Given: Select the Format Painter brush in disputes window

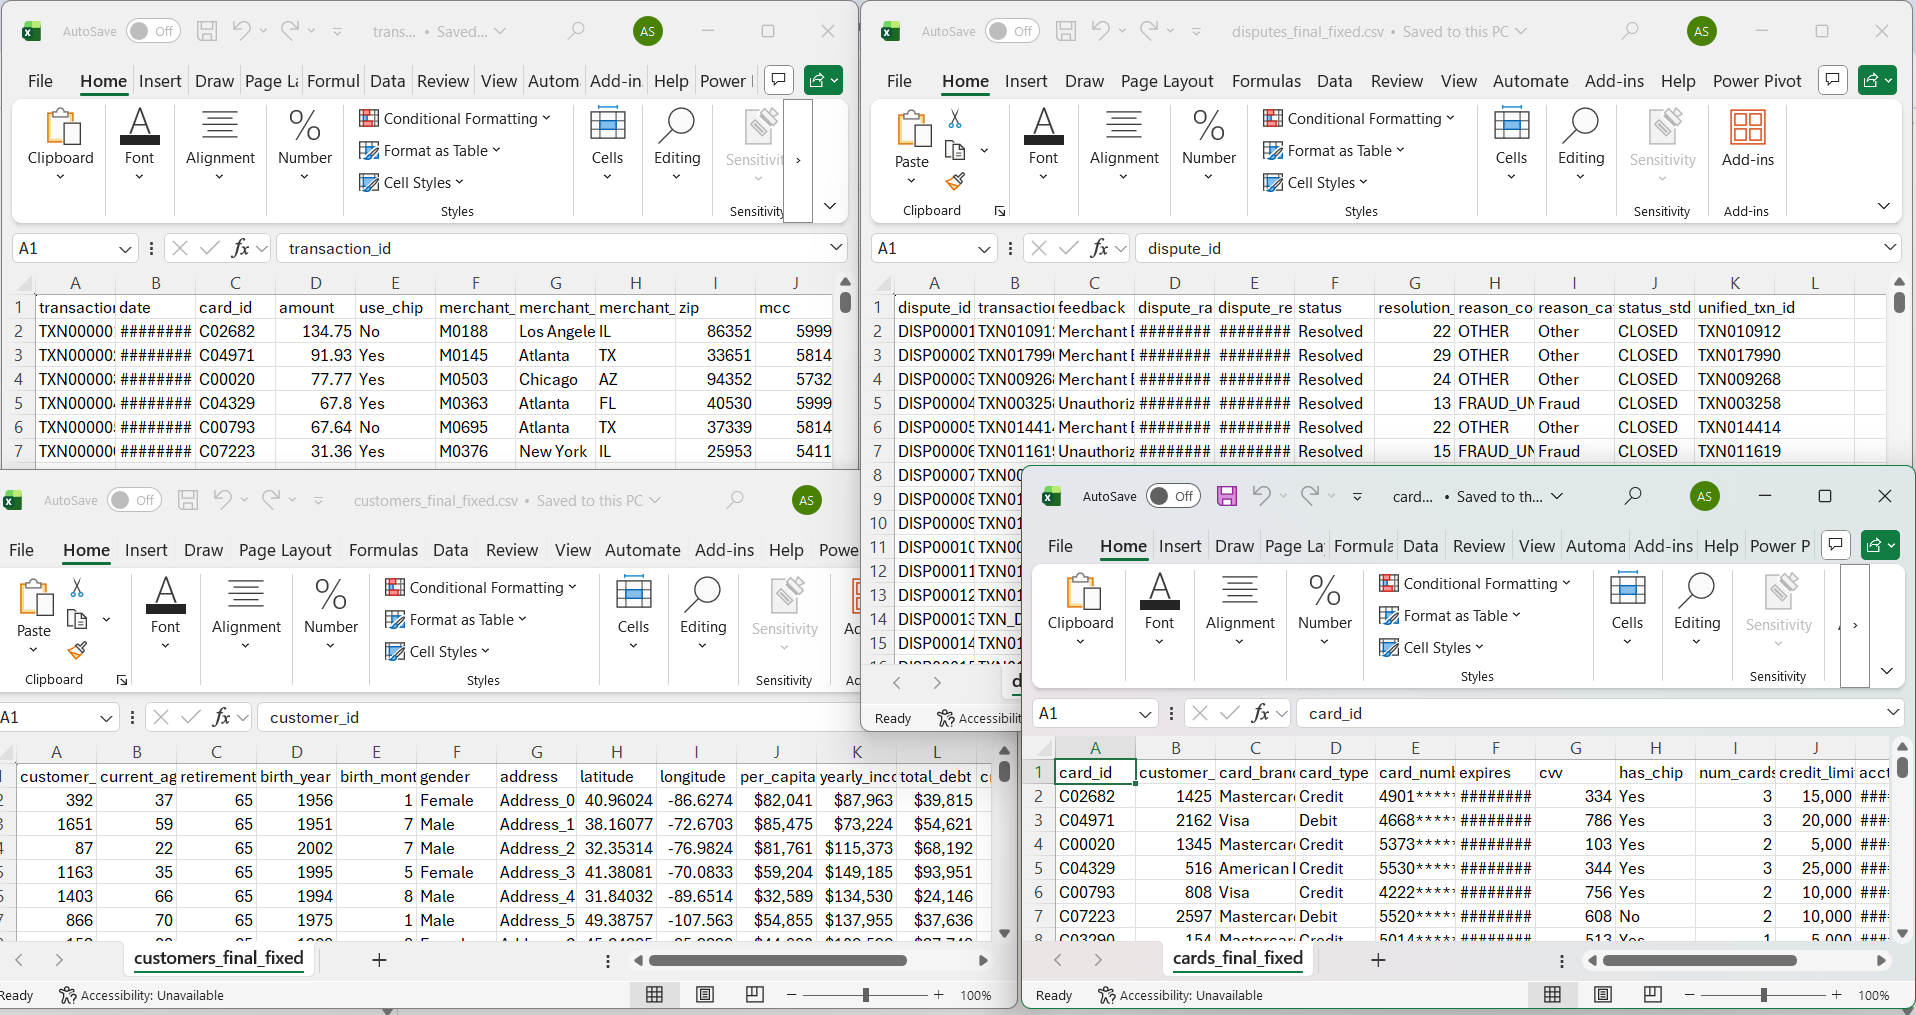Looking at the screenshot, I should [954, 181].
